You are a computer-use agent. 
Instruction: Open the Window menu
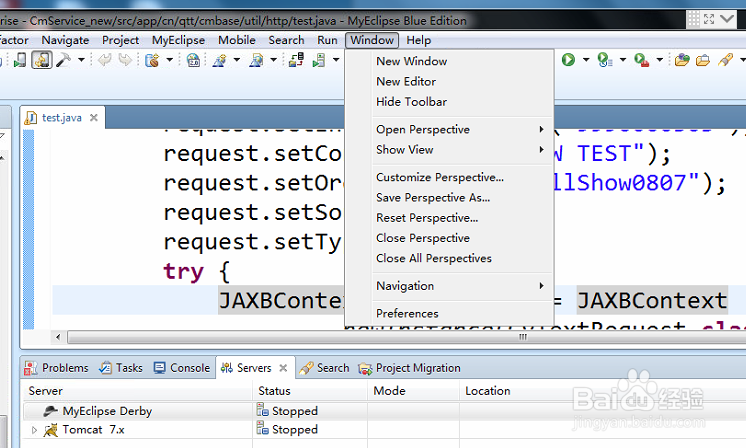[x=372, y=40]
